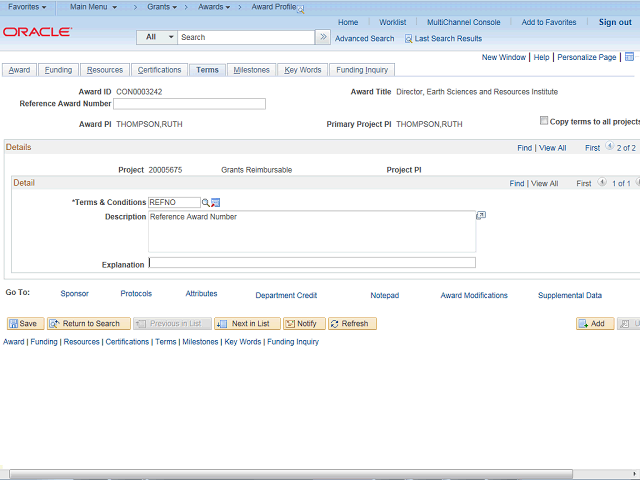This screenshot has height=480, width=640.
Task: Click View All in Details header
Action: pyautogui.click(x=552, y=148)
